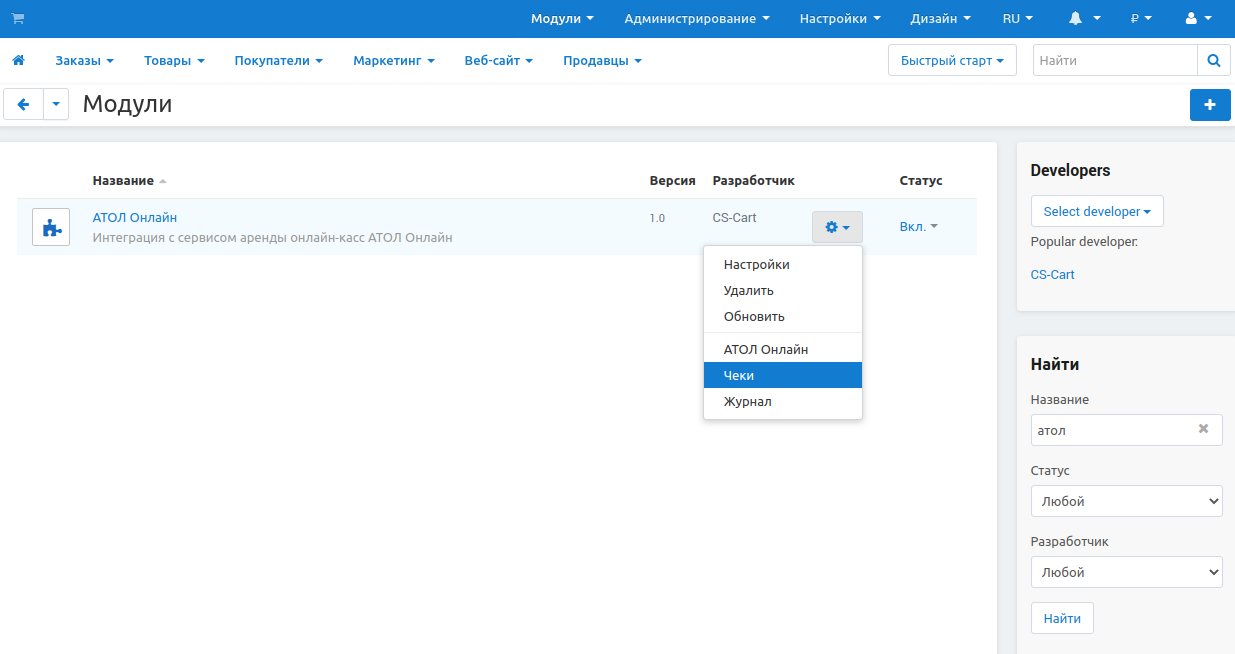Image resolution: width=1235 pixels, height=654 pixels.
Task: Clear the Название search field
Action: [x=1203, y=429]
